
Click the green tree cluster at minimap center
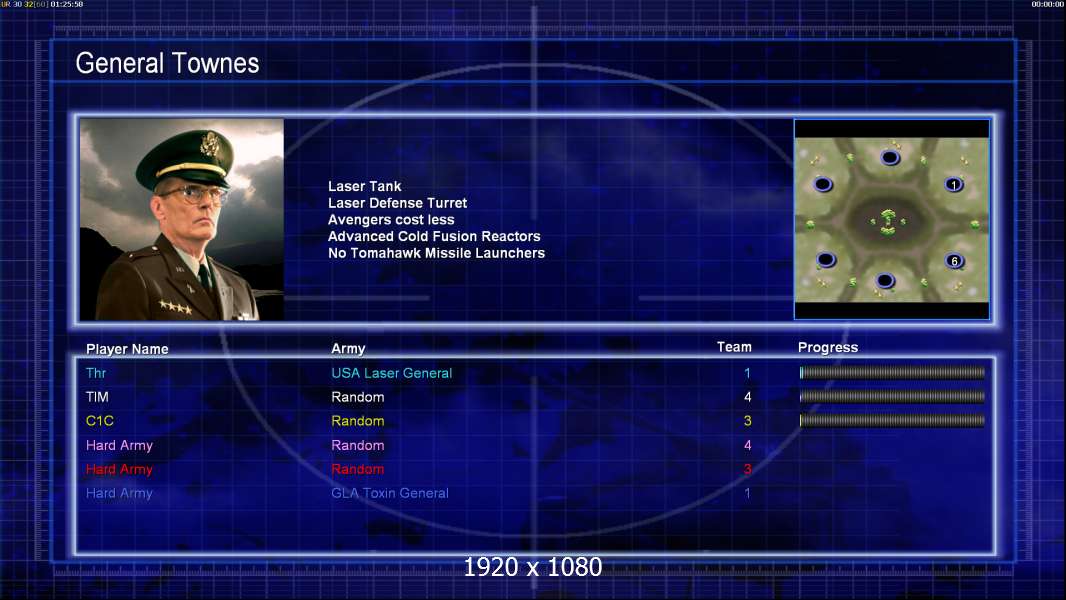coord(888,222)
